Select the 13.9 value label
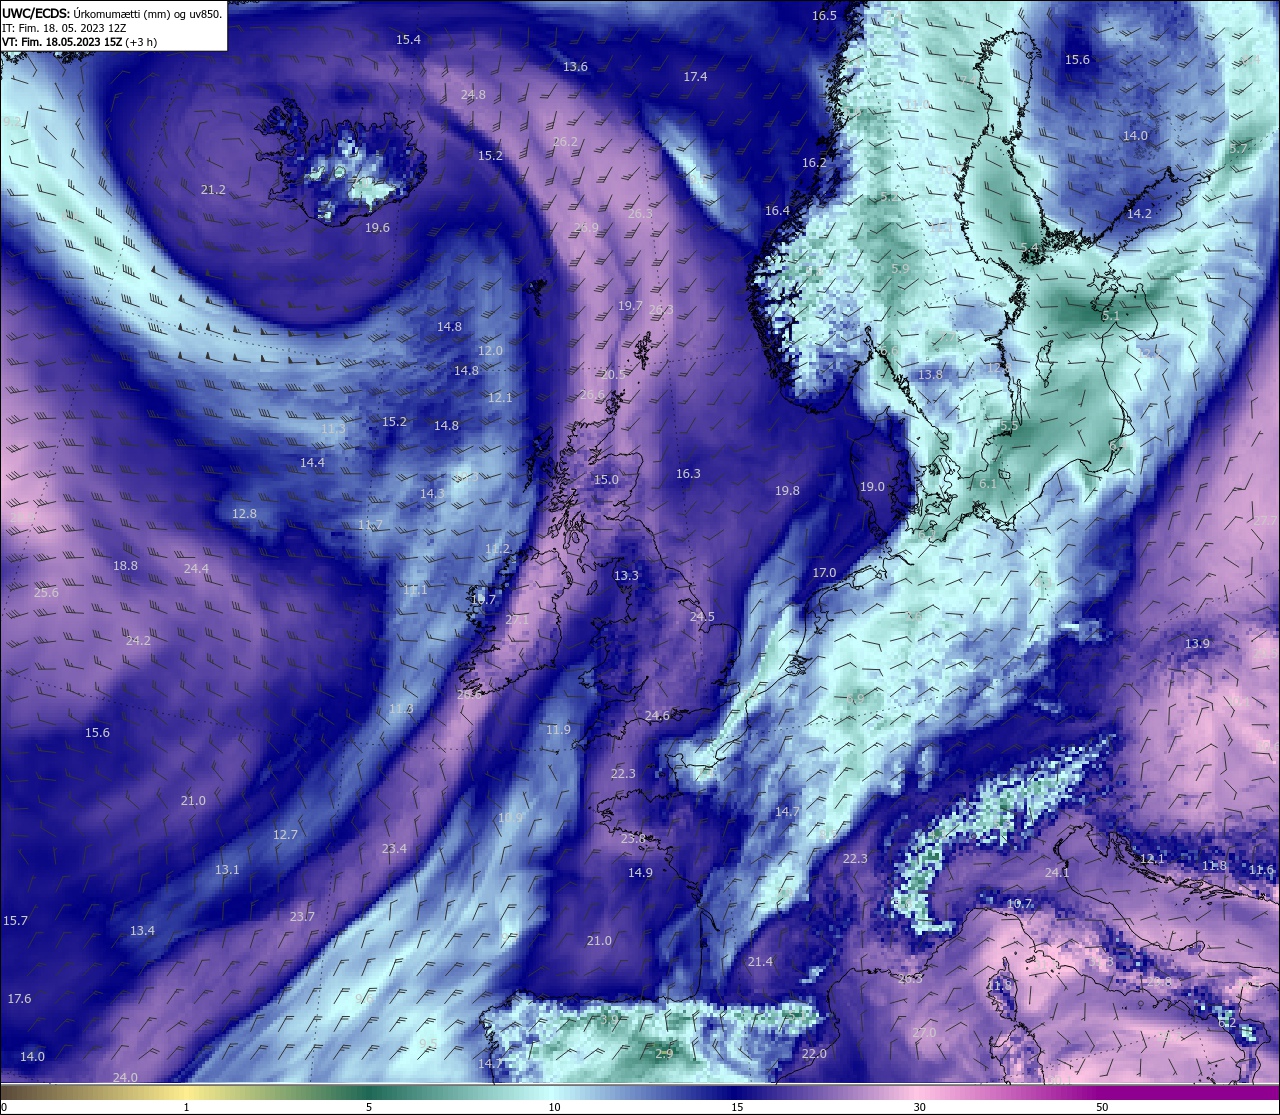The height and width of the screenshot is (1115, 1280). (x=1197, y=644)
